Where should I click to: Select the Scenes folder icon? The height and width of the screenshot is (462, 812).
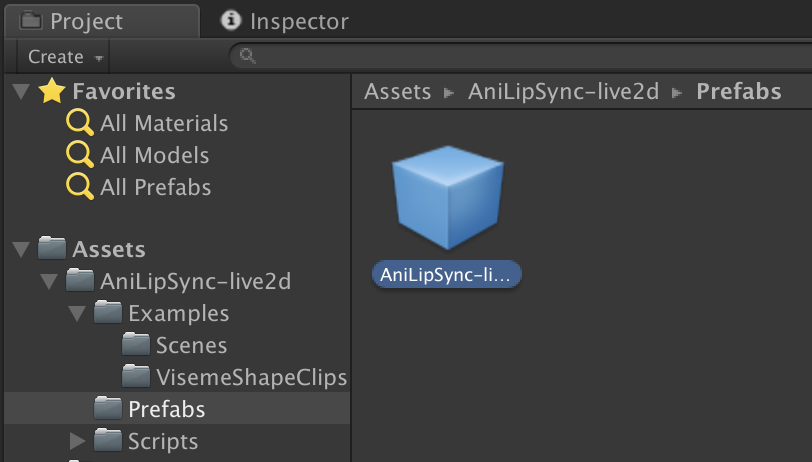[136, 344]
